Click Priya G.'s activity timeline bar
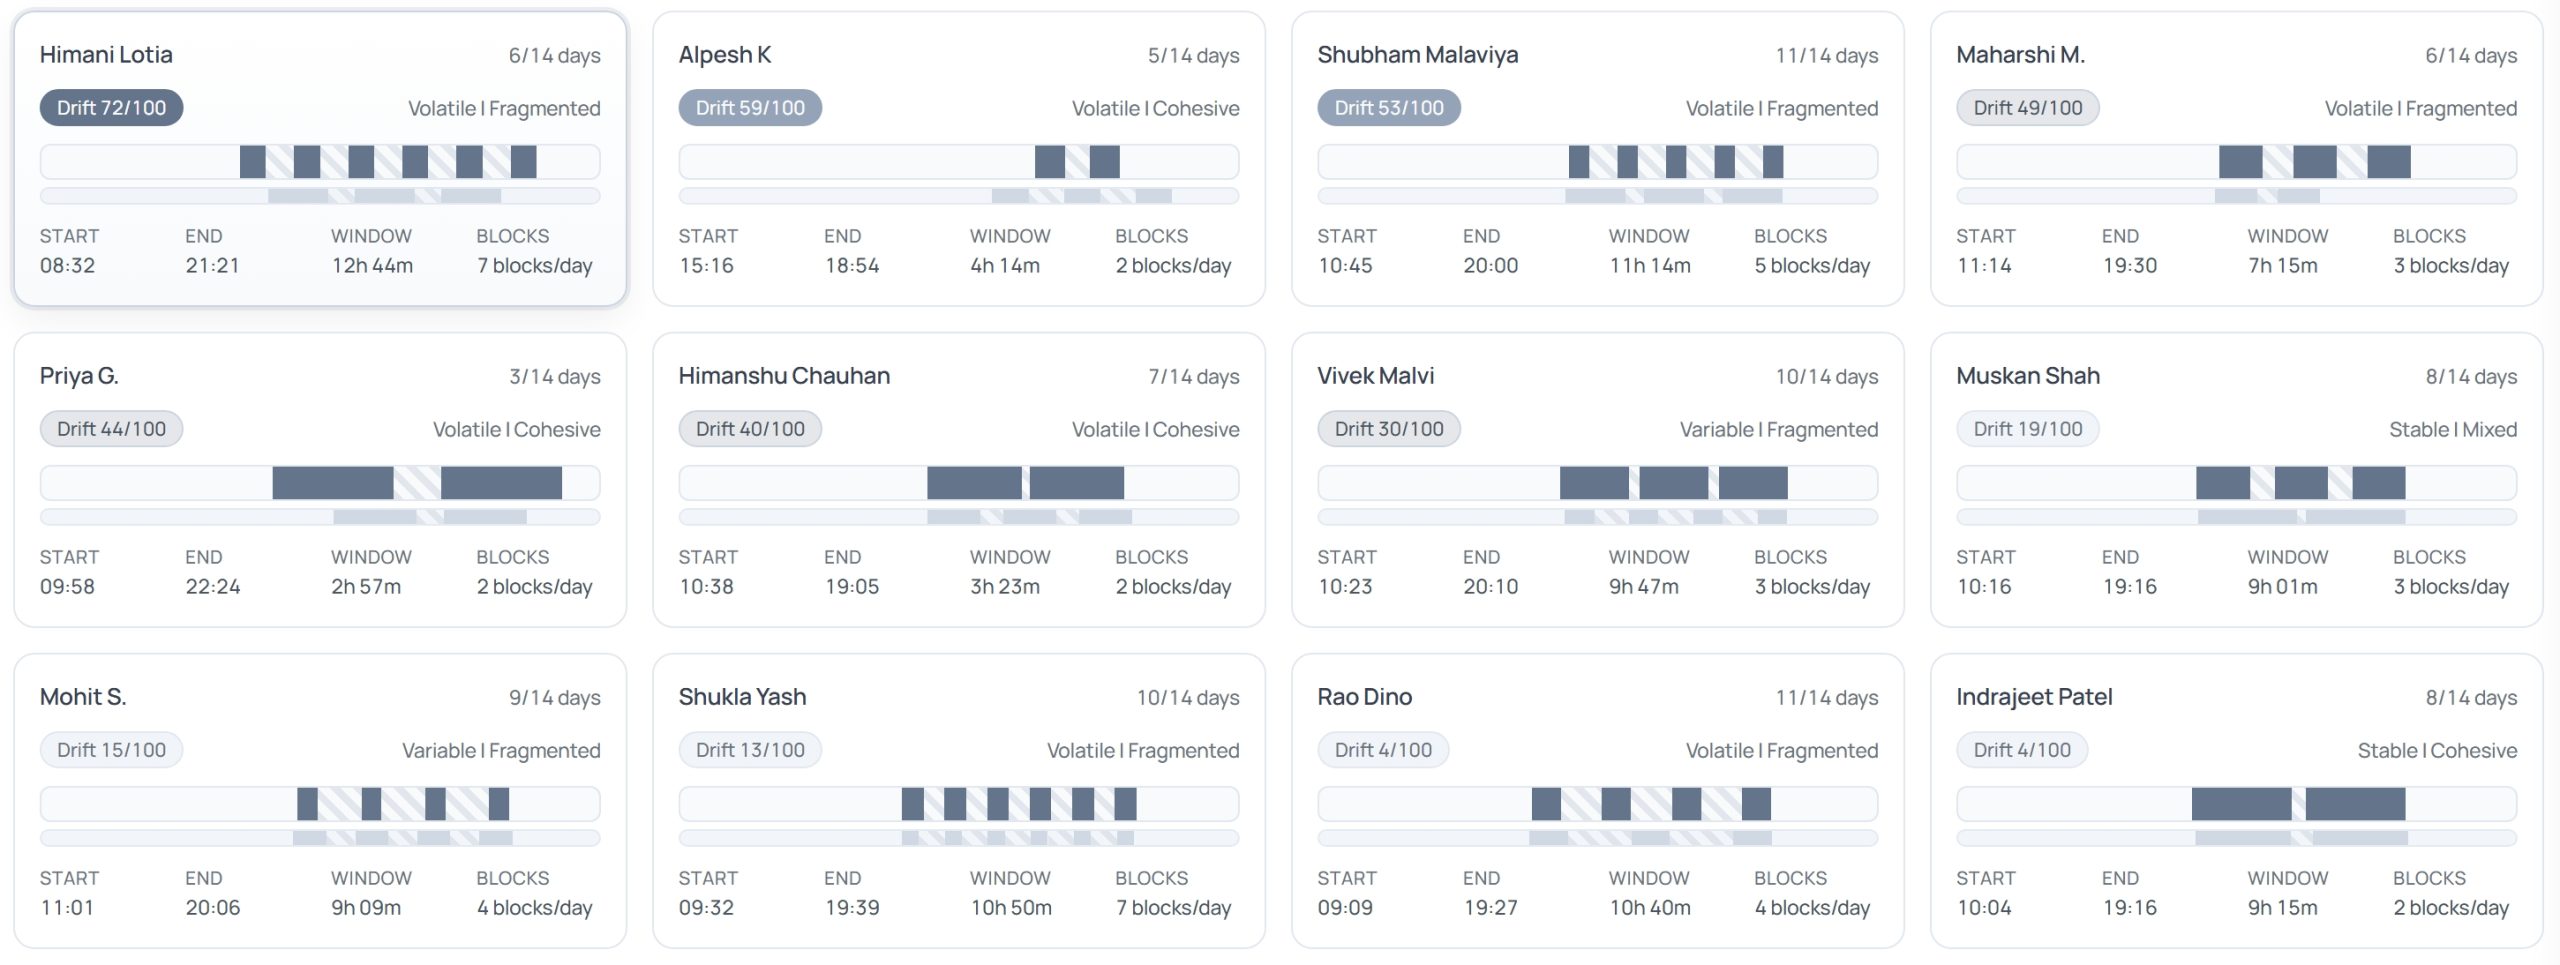This screenshot has height=965, width=2560. [x=320, y=483]
